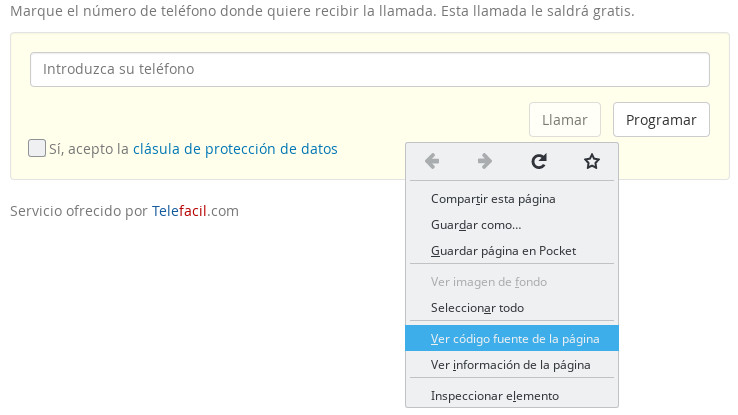738x415 pixels.
Task: Open "cláusula de protección de datos" link
Action: [x=235, y=149]
